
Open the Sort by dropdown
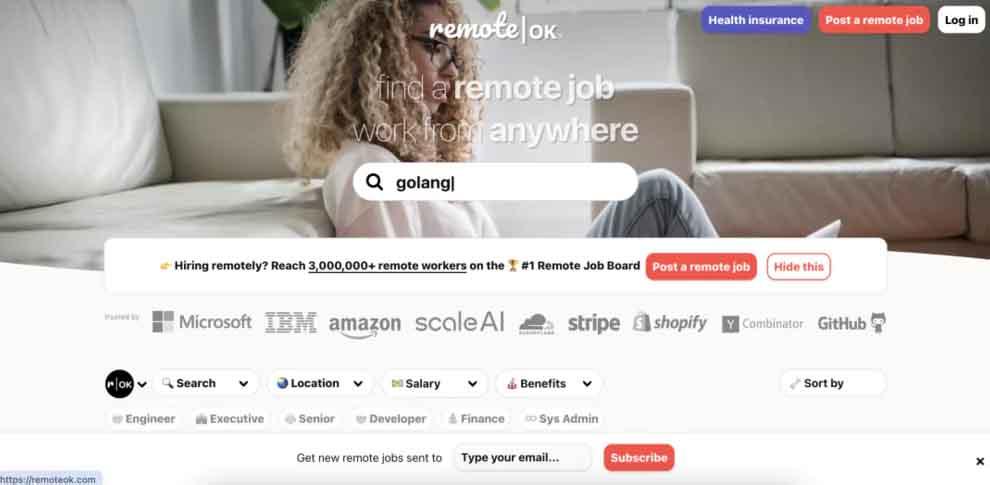[x=833, y=383]
